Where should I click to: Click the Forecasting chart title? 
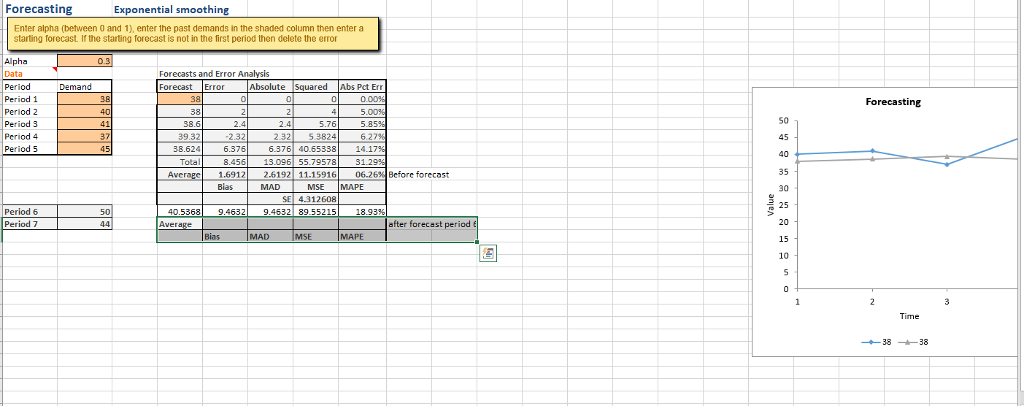pyautogui.click(x=893, y=102)
